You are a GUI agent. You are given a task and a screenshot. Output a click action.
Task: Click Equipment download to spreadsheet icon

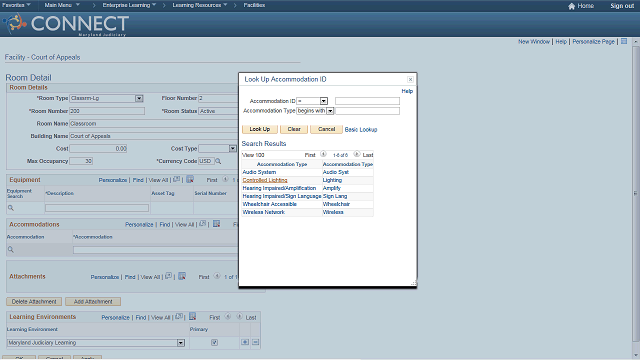click(190, 180)
